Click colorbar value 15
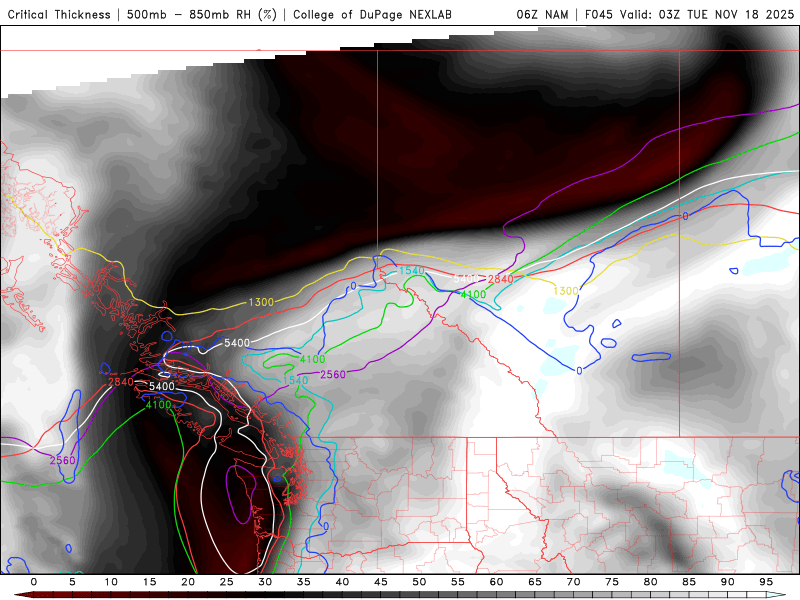 pos(149,582)
